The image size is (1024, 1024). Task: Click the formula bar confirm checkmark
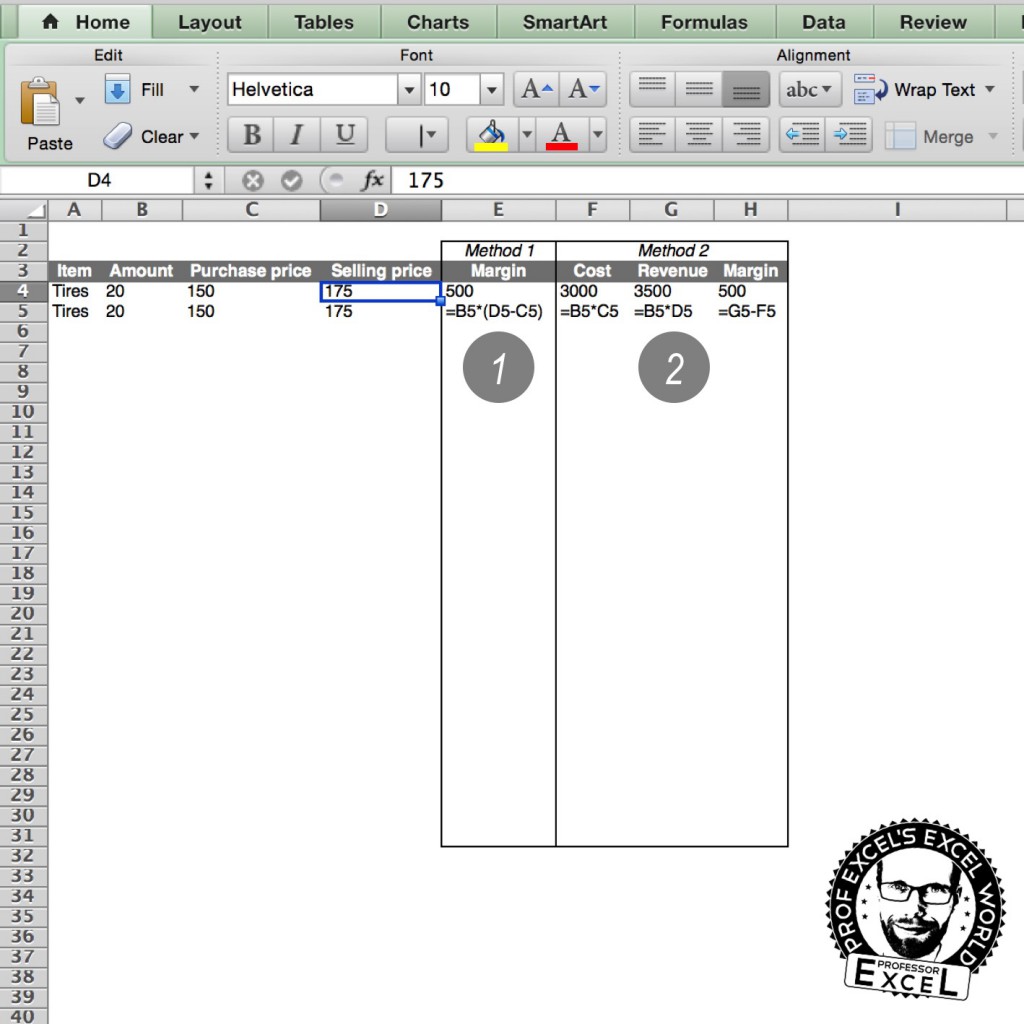click(291, 181)
